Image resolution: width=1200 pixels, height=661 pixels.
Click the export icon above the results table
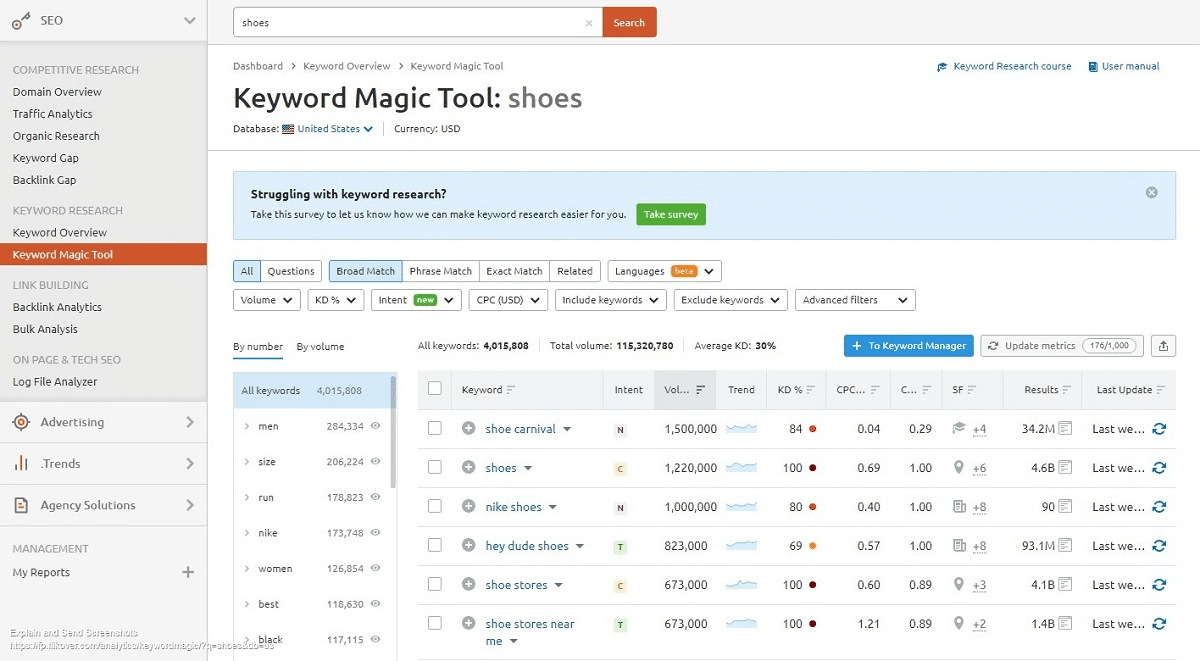[1163, 345]
